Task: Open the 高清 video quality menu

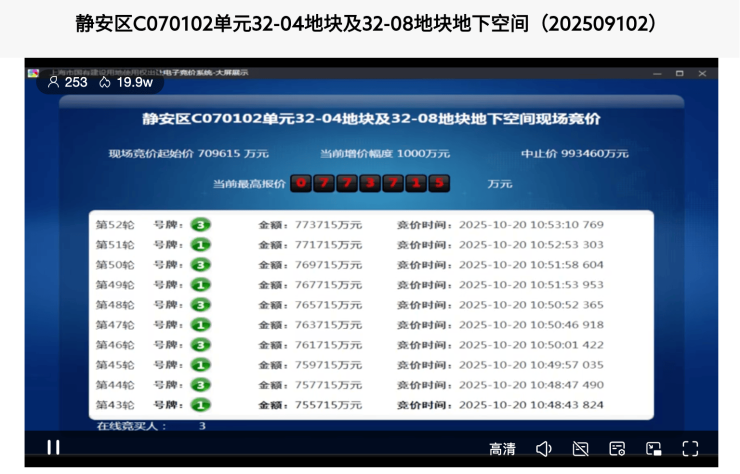Action: pyautogui.click(x=502, y=449)
